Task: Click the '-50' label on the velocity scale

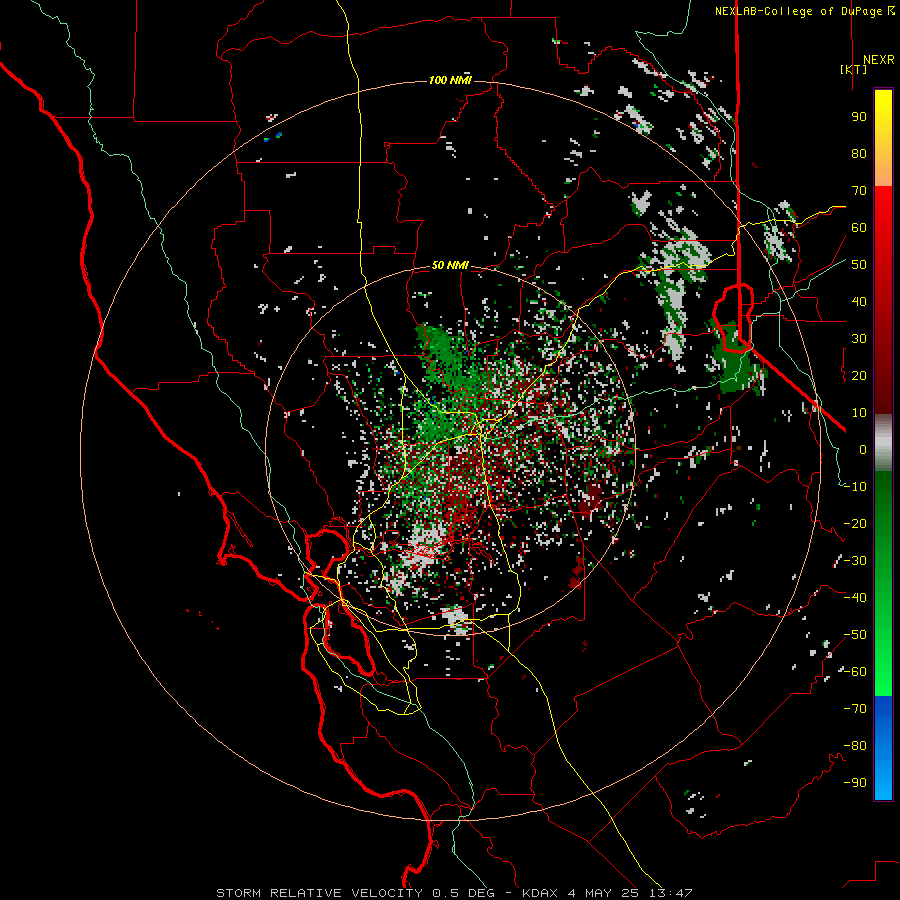Action: 855,635
